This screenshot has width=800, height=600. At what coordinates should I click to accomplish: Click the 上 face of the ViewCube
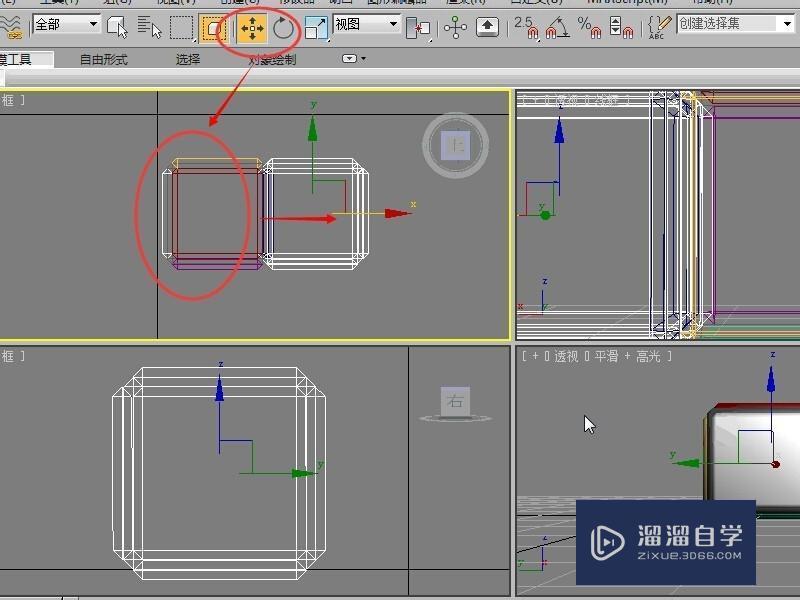(x=456, y=145)
